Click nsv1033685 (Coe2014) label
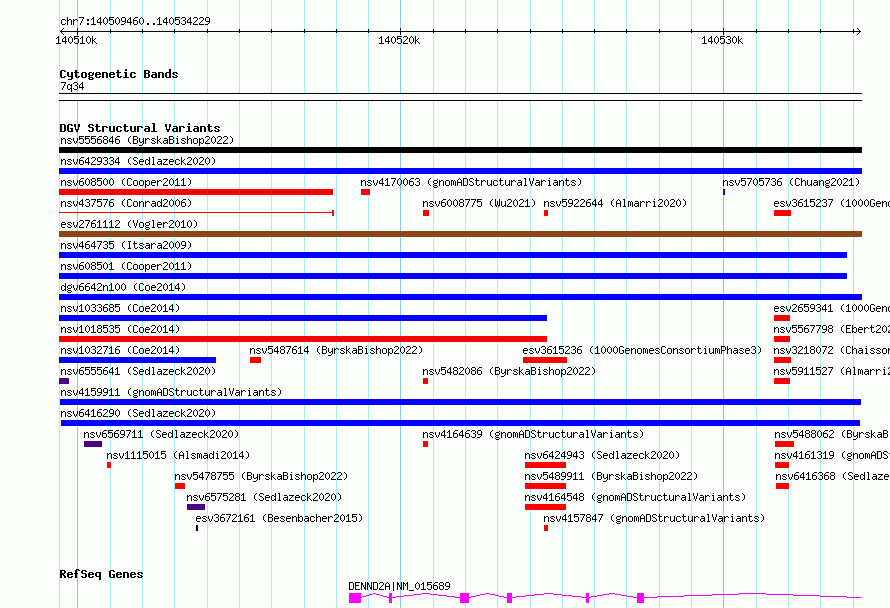This screenshot has width=890, height=608. coord(120,308)
